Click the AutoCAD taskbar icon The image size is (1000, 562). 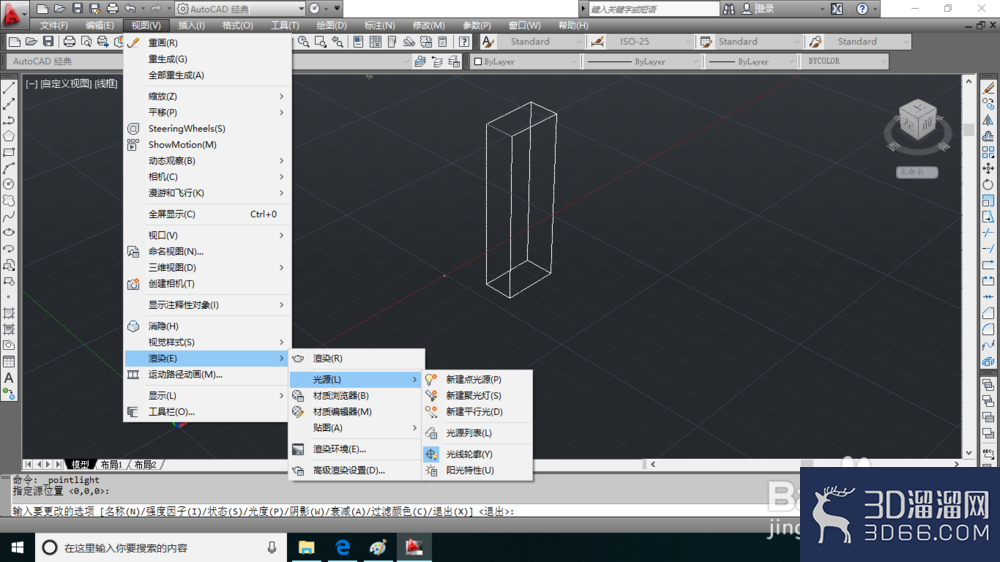pyautogui.click(x=414, y=547)
